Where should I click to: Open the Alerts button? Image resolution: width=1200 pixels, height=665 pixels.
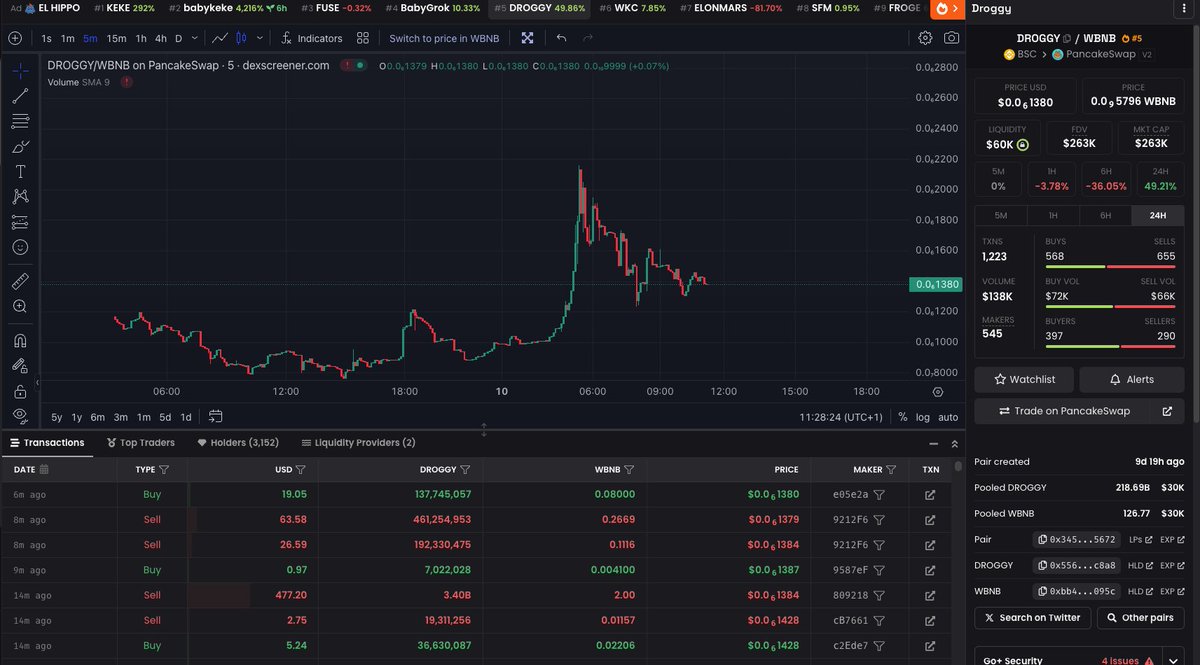coord(1132,379)
